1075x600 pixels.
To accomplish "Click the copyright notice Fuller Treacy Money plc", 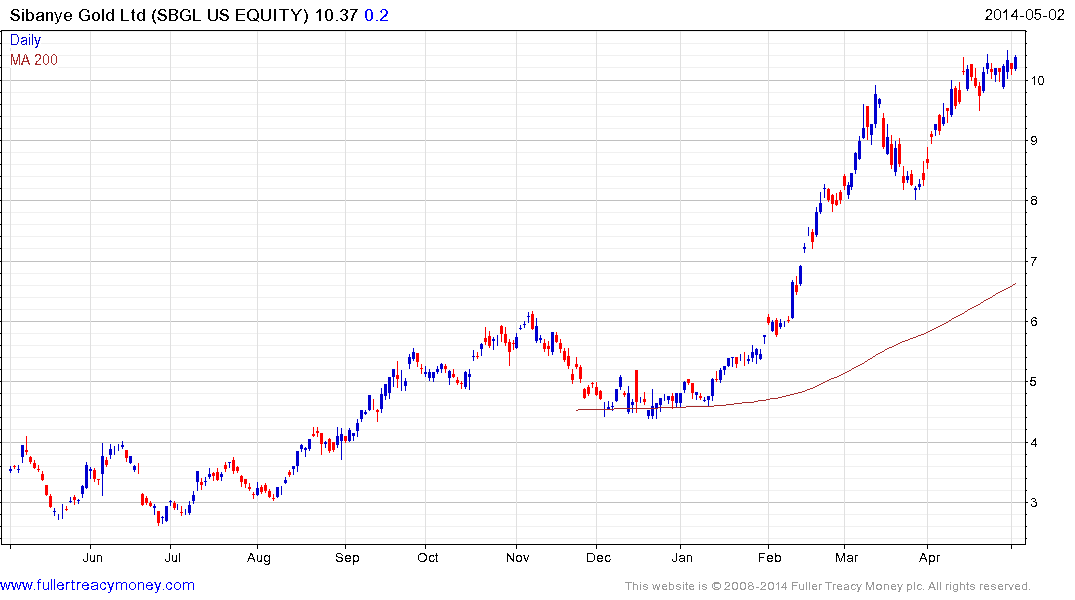I will [828, 586].
